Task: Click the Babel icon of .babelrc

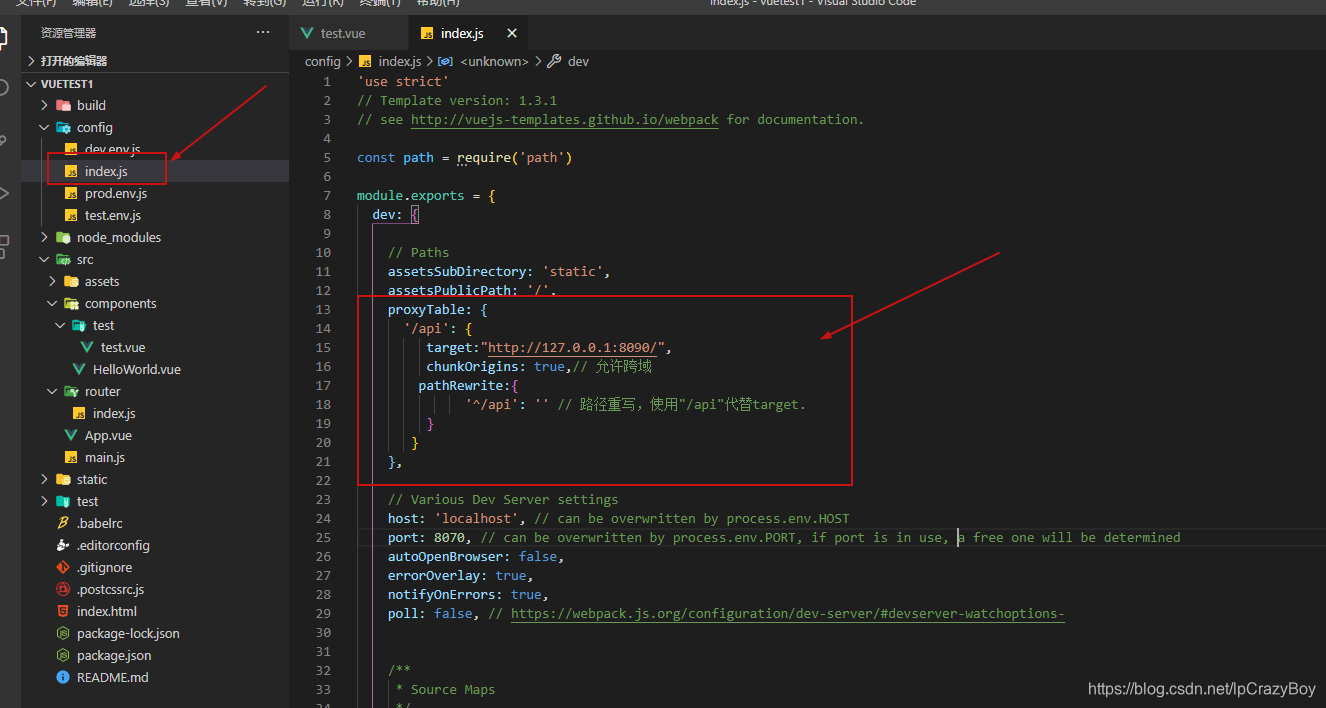Action: pos(63,523)
